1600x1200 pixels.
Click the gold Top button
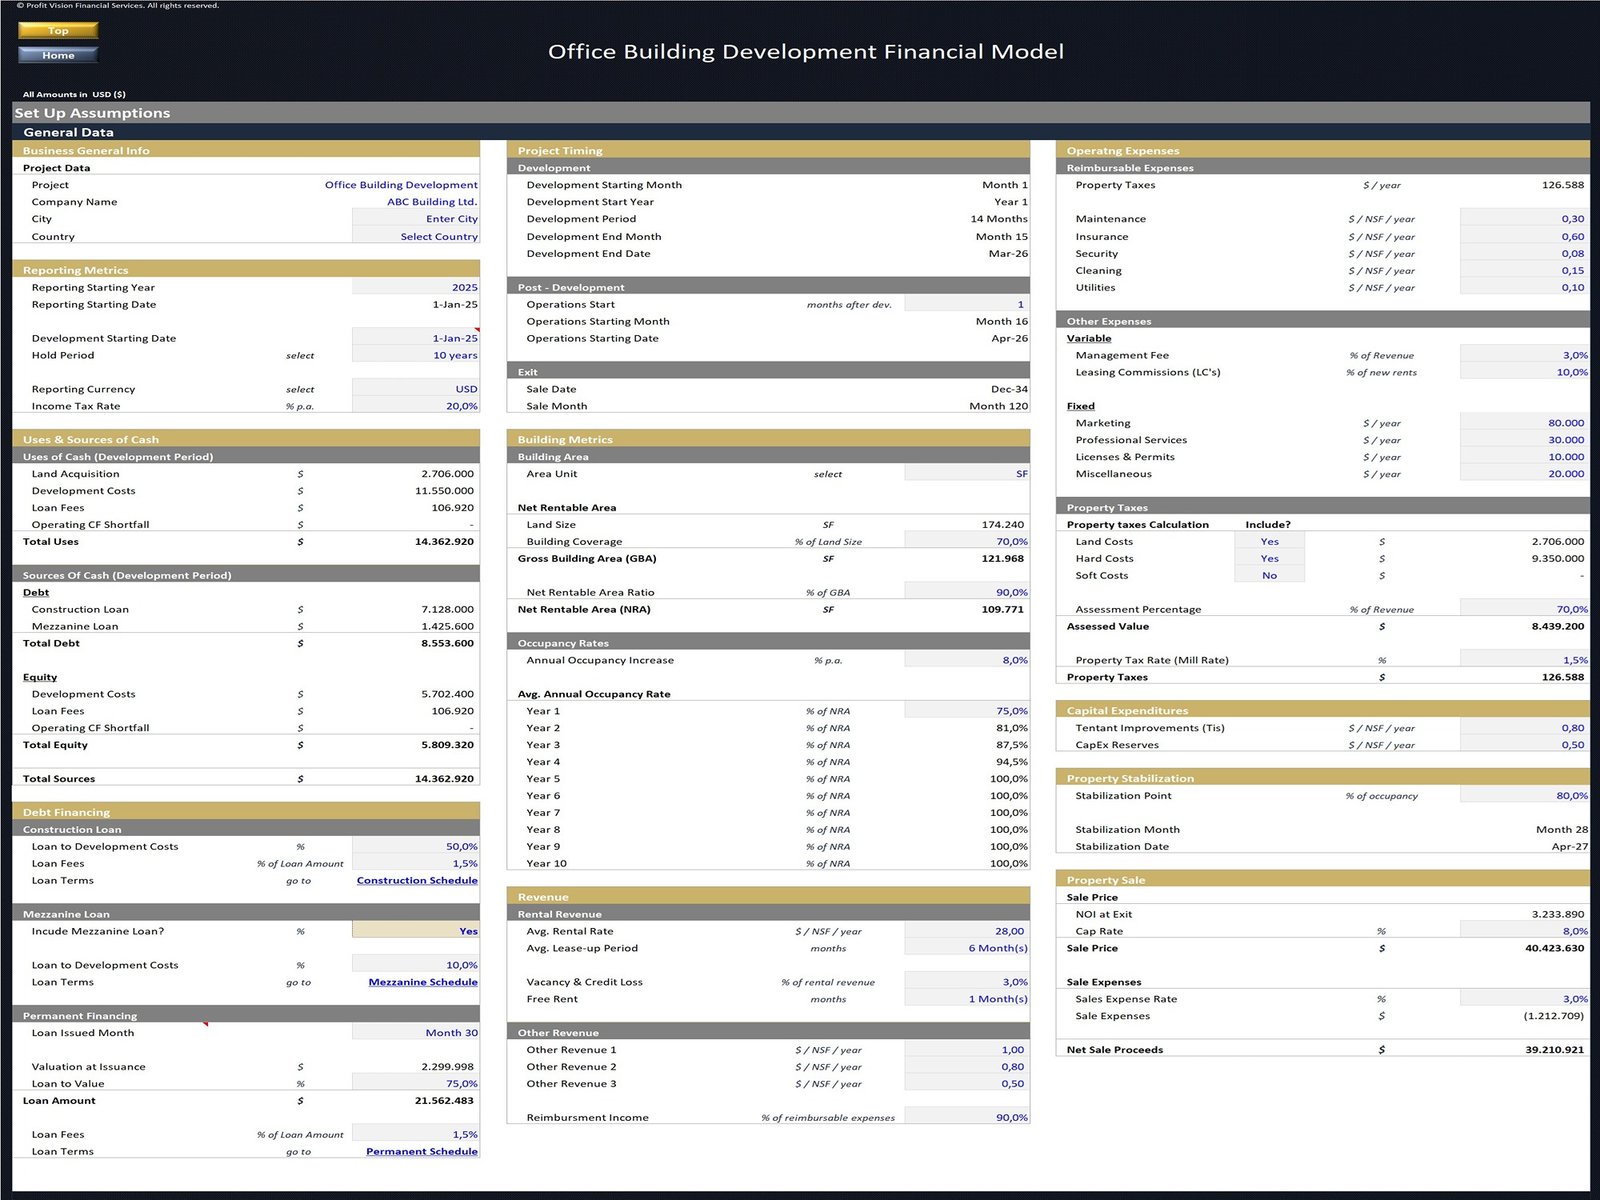(58, 31)
